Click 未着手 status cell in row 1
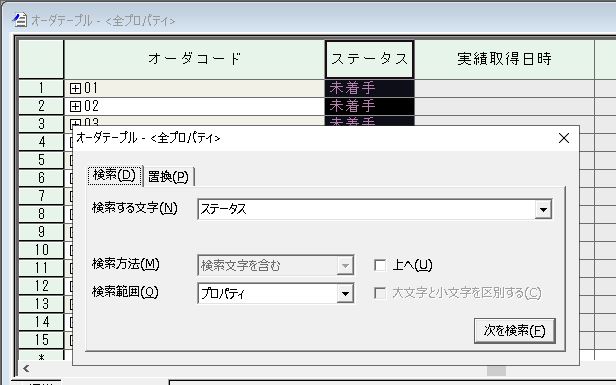This screenshot has width=616, height=385. pos(370,88)
